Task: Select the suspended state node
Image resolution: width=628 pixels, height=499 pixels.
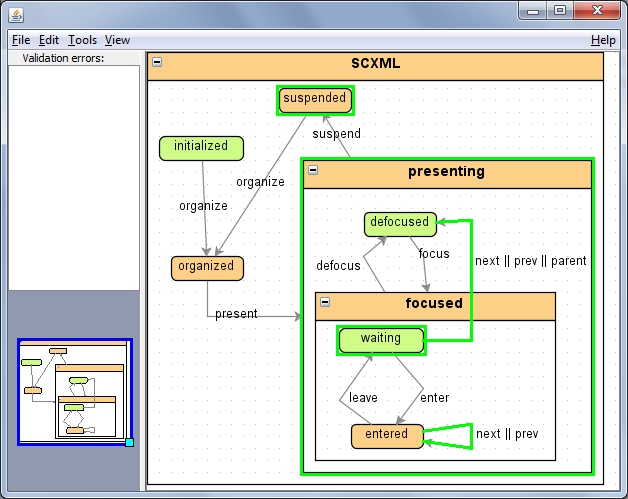Action: [x=315, y=100]
